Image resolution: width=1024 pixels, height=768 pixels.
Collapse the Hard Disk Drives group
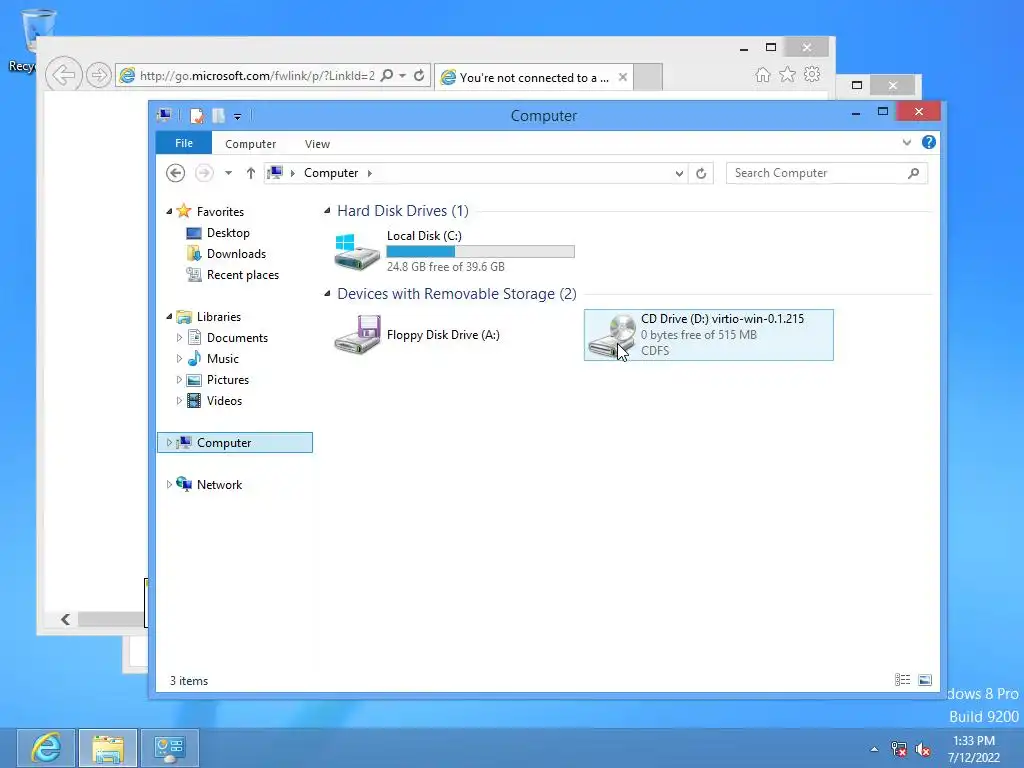click(x=327, y=210)
